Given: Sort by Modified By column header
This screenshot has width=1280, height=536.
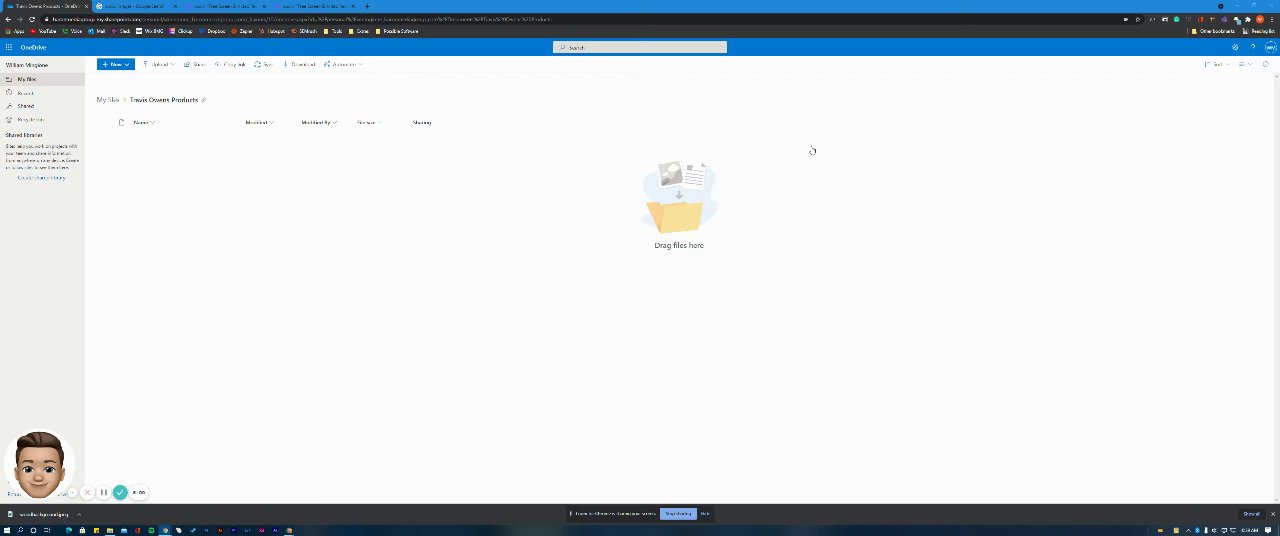Looking at the screenshot, I should [318, 122].
